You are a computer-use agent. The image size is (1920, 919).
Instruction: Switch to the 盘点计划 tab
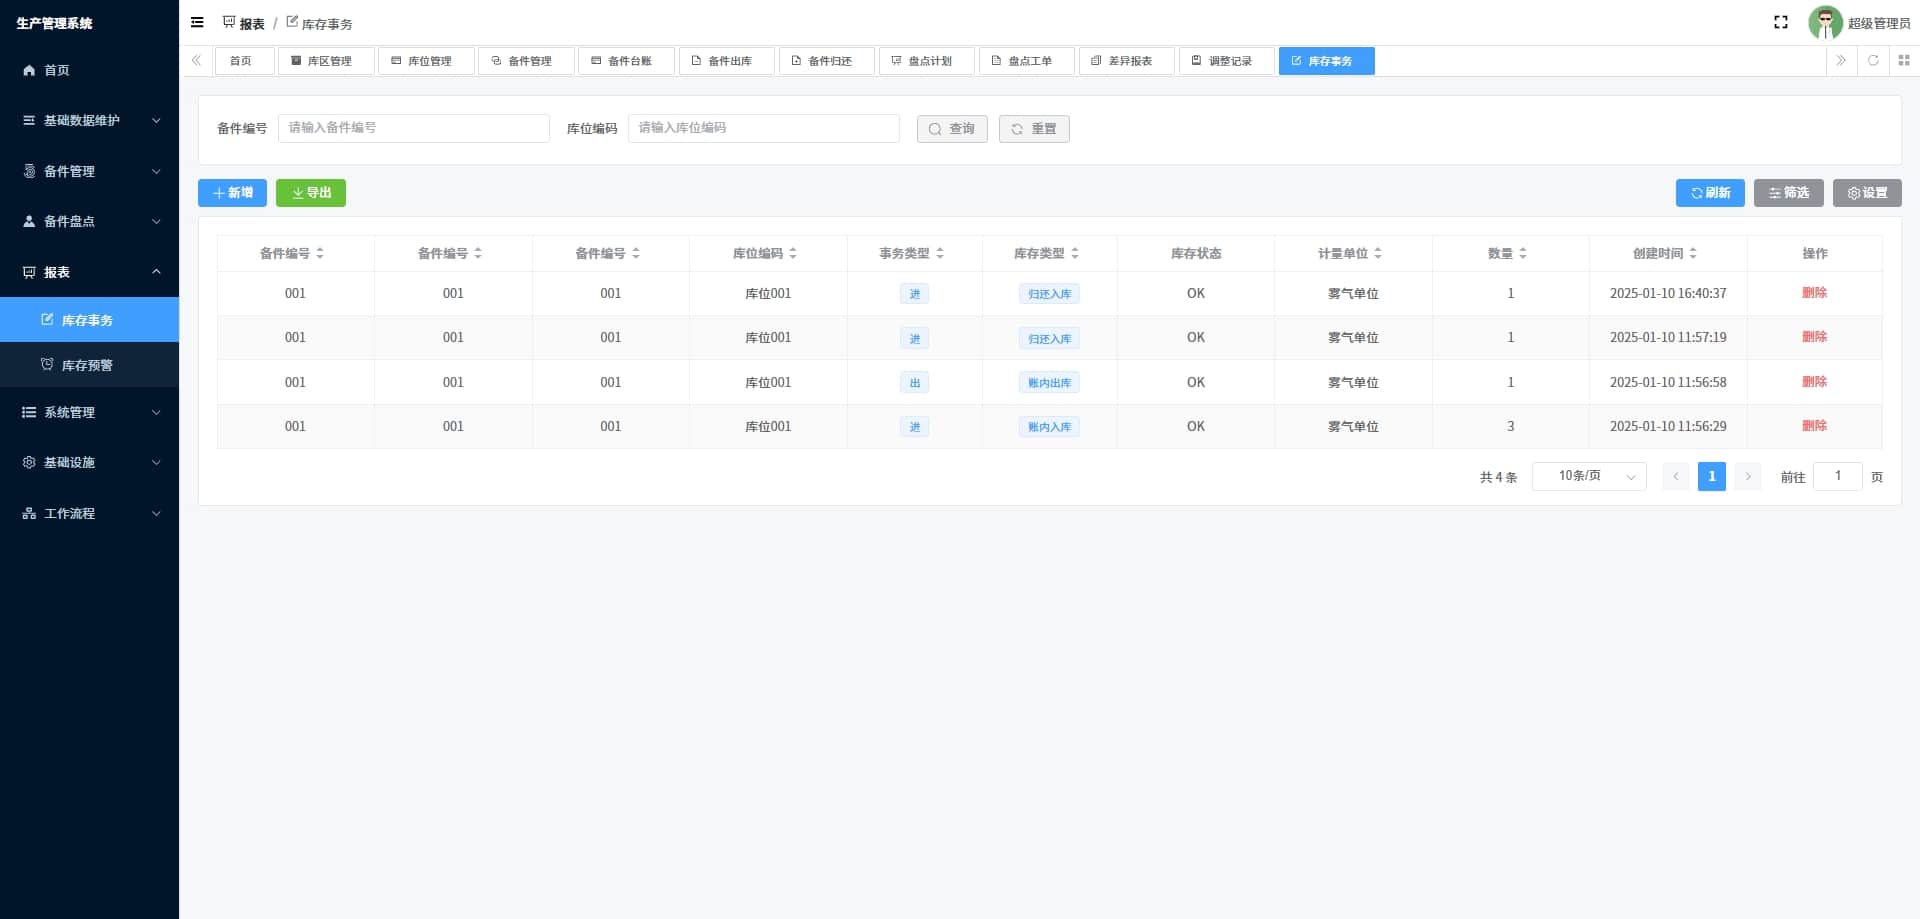pyautogui.click(x=926, y=61)
